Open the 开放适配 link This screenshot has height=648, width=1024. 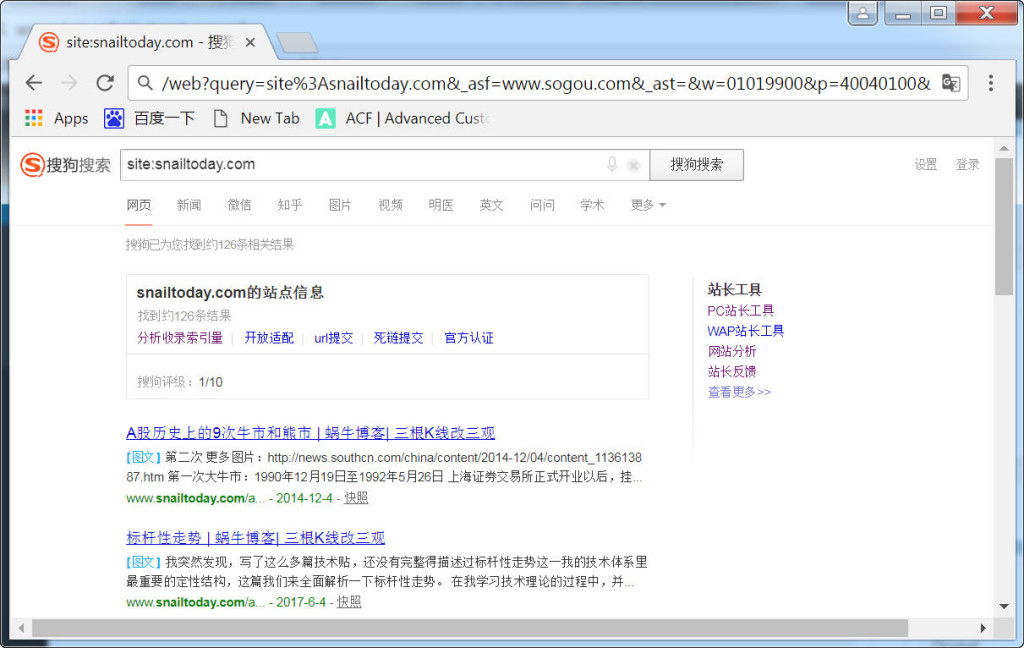click(269, 338)
